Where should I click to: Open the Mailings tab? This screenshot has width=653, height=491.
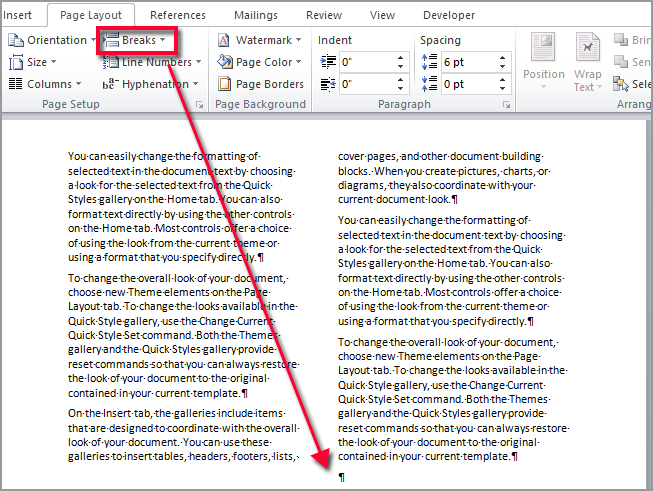coord(256,15)
